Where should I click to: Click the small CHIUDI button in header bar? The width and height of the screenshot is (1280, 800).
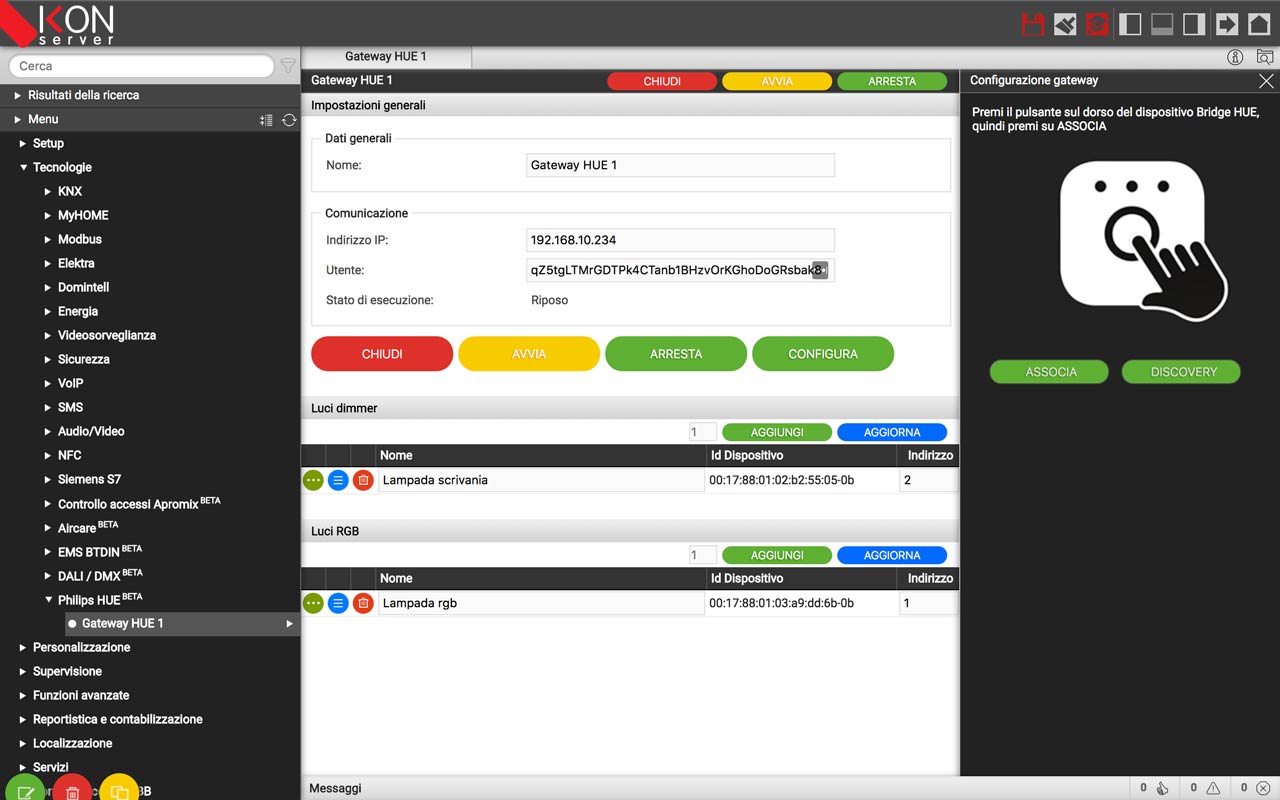click(x=662, y=82)
